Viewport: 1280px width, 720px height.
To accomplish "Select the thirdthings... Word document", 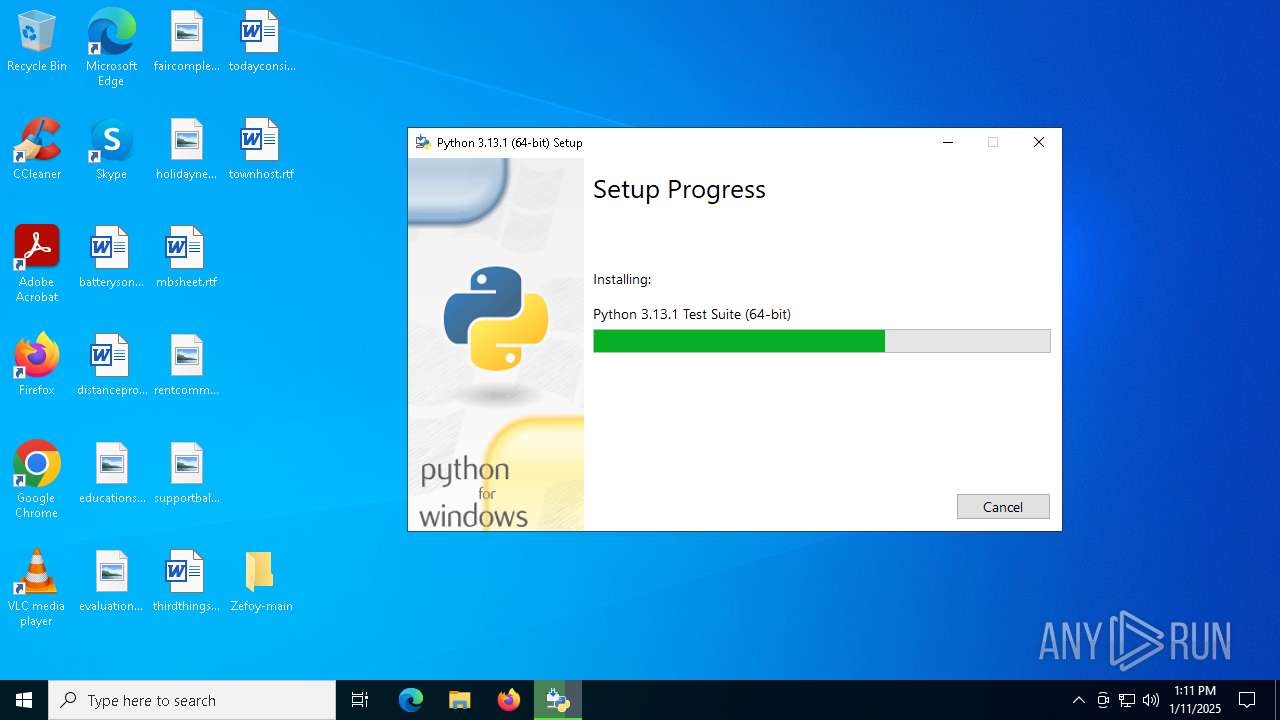I will tap(186, 582).
